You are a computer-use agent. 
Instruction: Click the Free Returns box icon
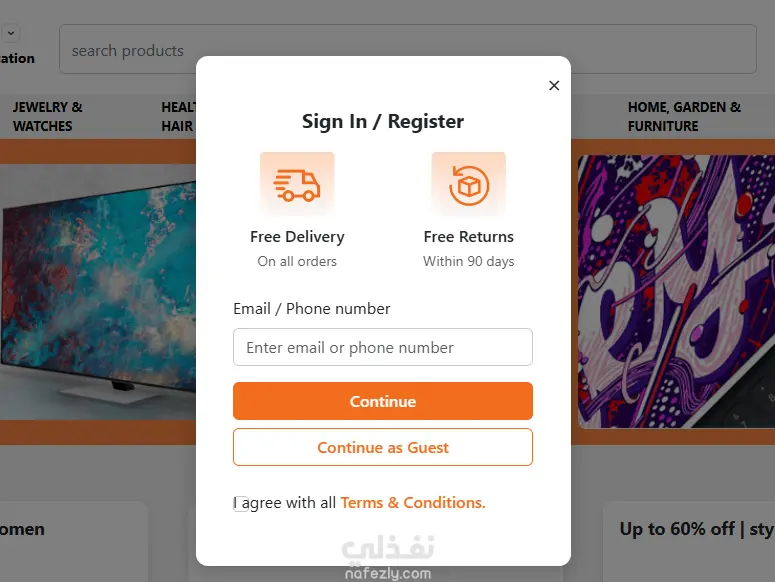(468, 184)
